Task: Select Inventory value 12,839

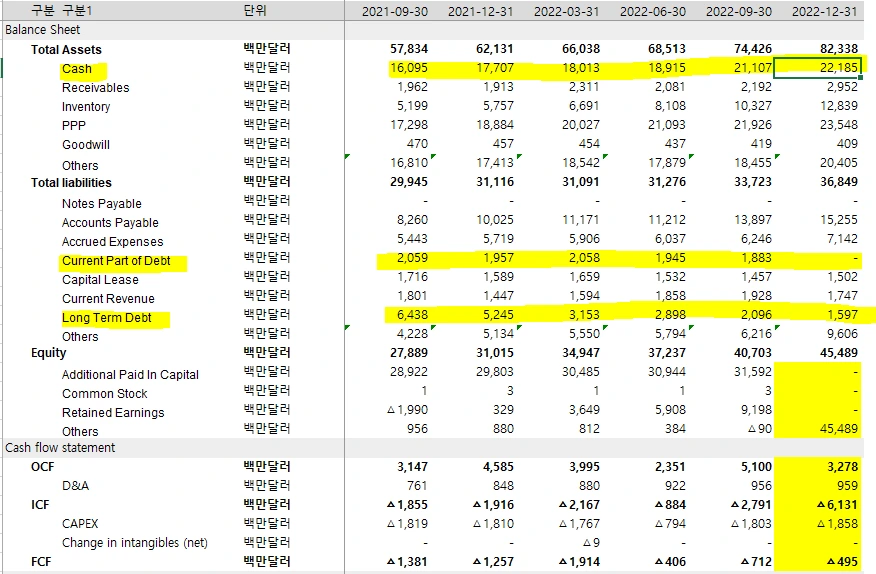Action: tap(839, 106)
